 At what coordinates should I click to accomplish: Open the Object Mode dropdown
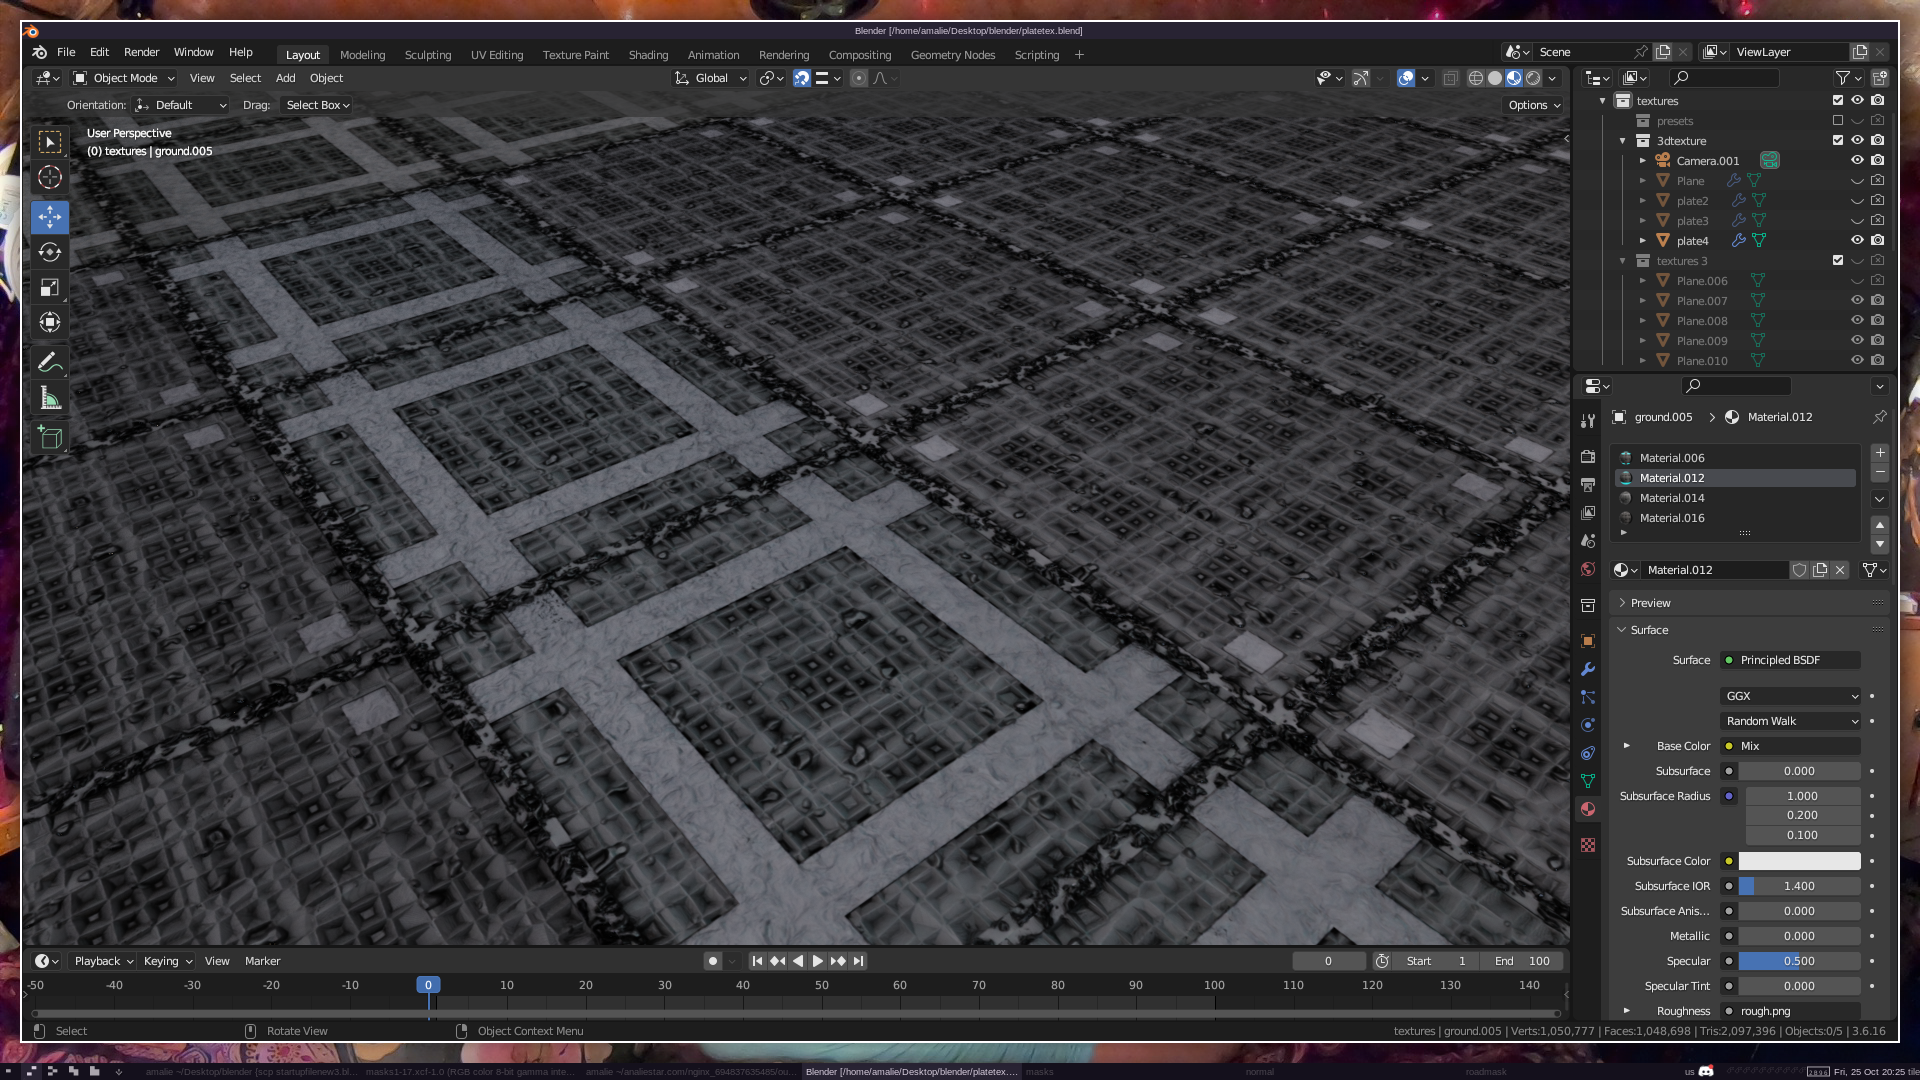coord(124,78)
